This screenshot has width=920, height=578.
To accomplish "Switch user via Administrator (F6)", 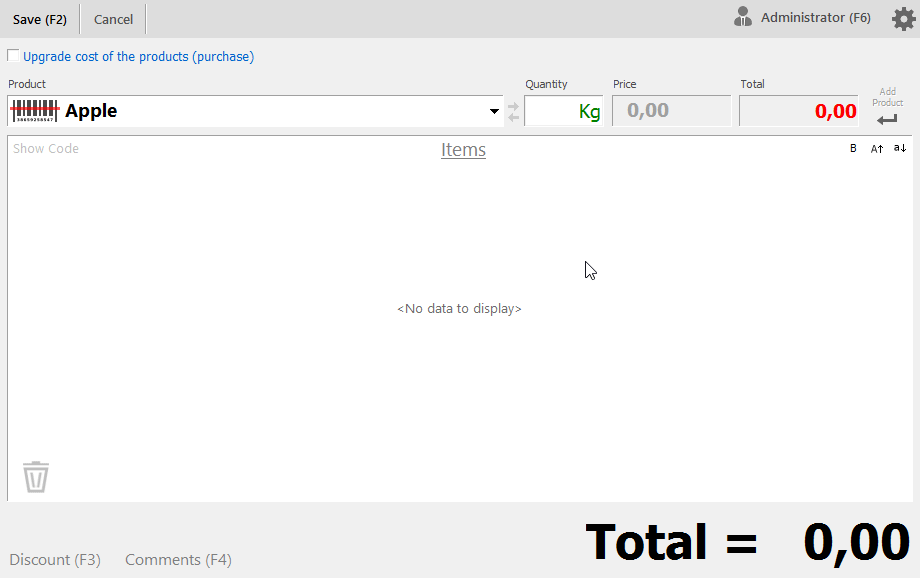I will point(816,18).
